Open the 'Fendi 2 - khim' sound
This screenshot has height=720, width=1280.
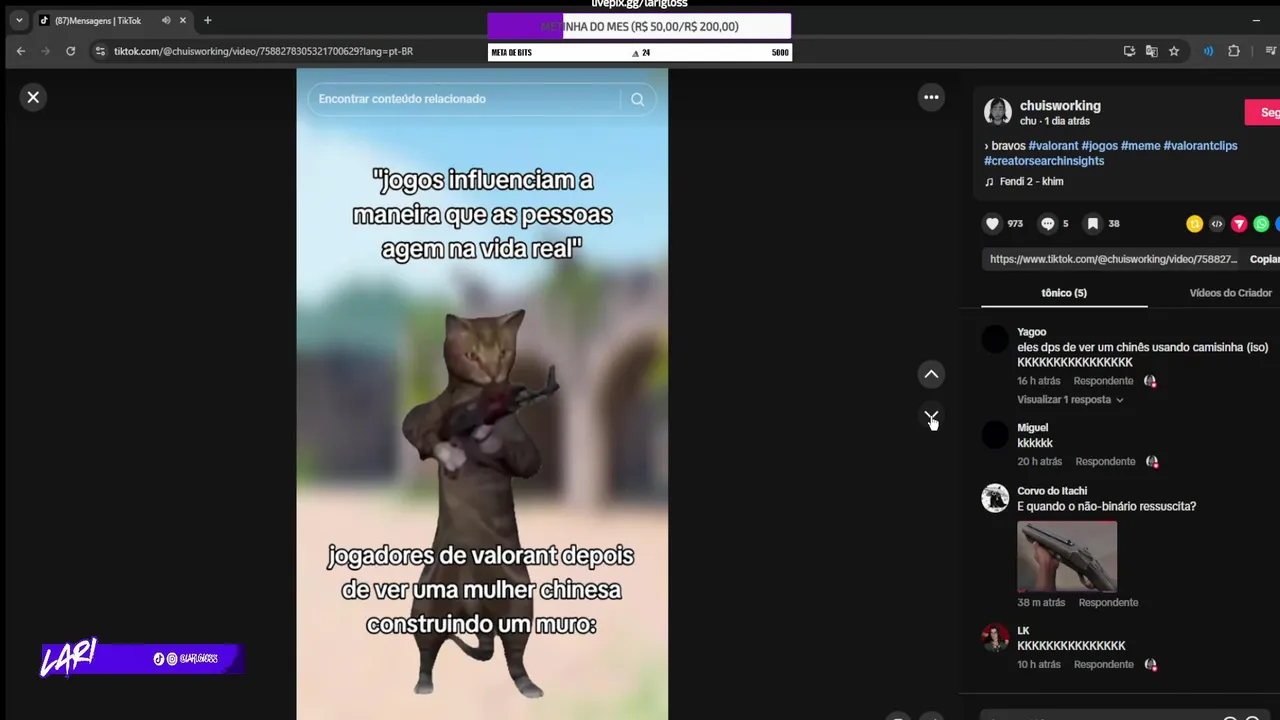coord(1031,182)
